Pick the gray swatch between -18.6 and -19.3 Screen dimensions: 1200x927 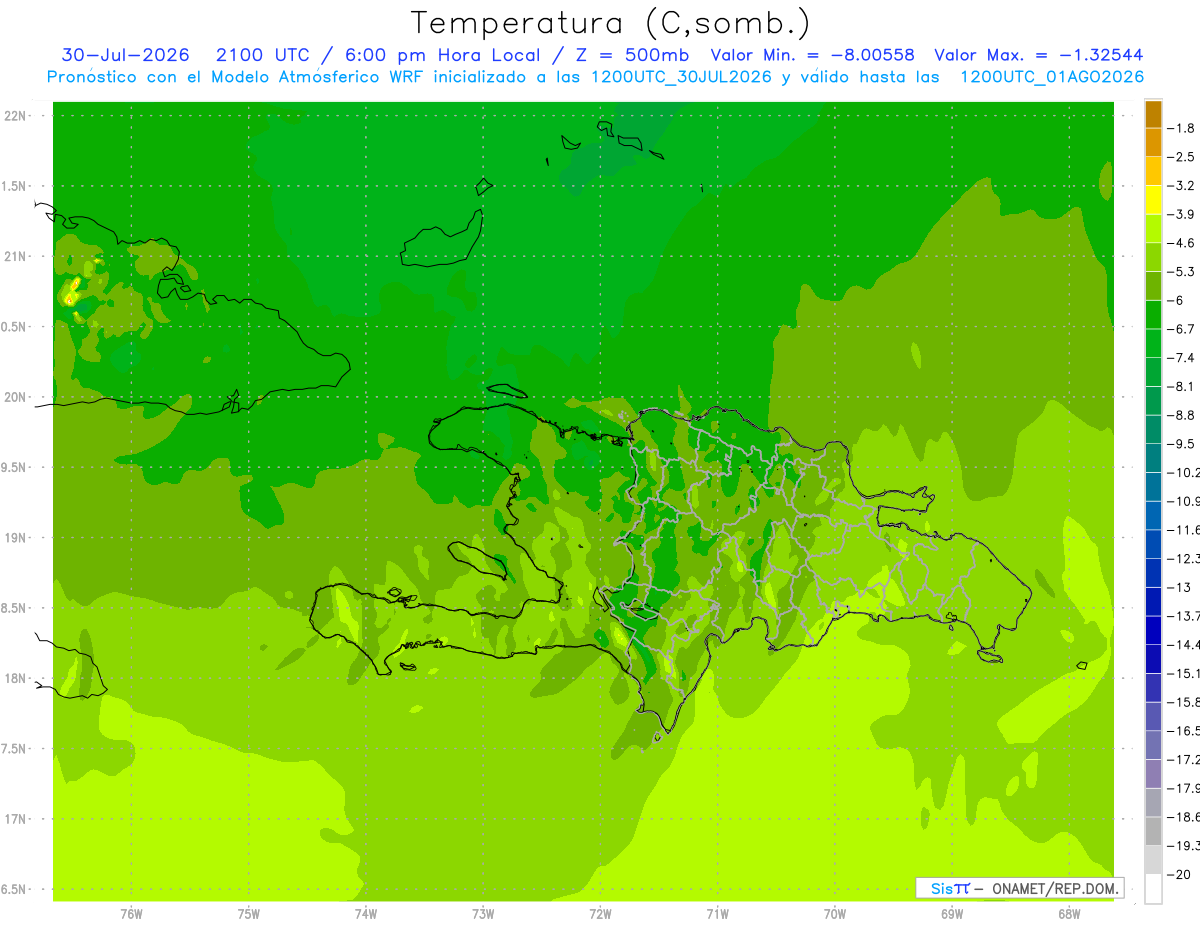(1153, 831)
